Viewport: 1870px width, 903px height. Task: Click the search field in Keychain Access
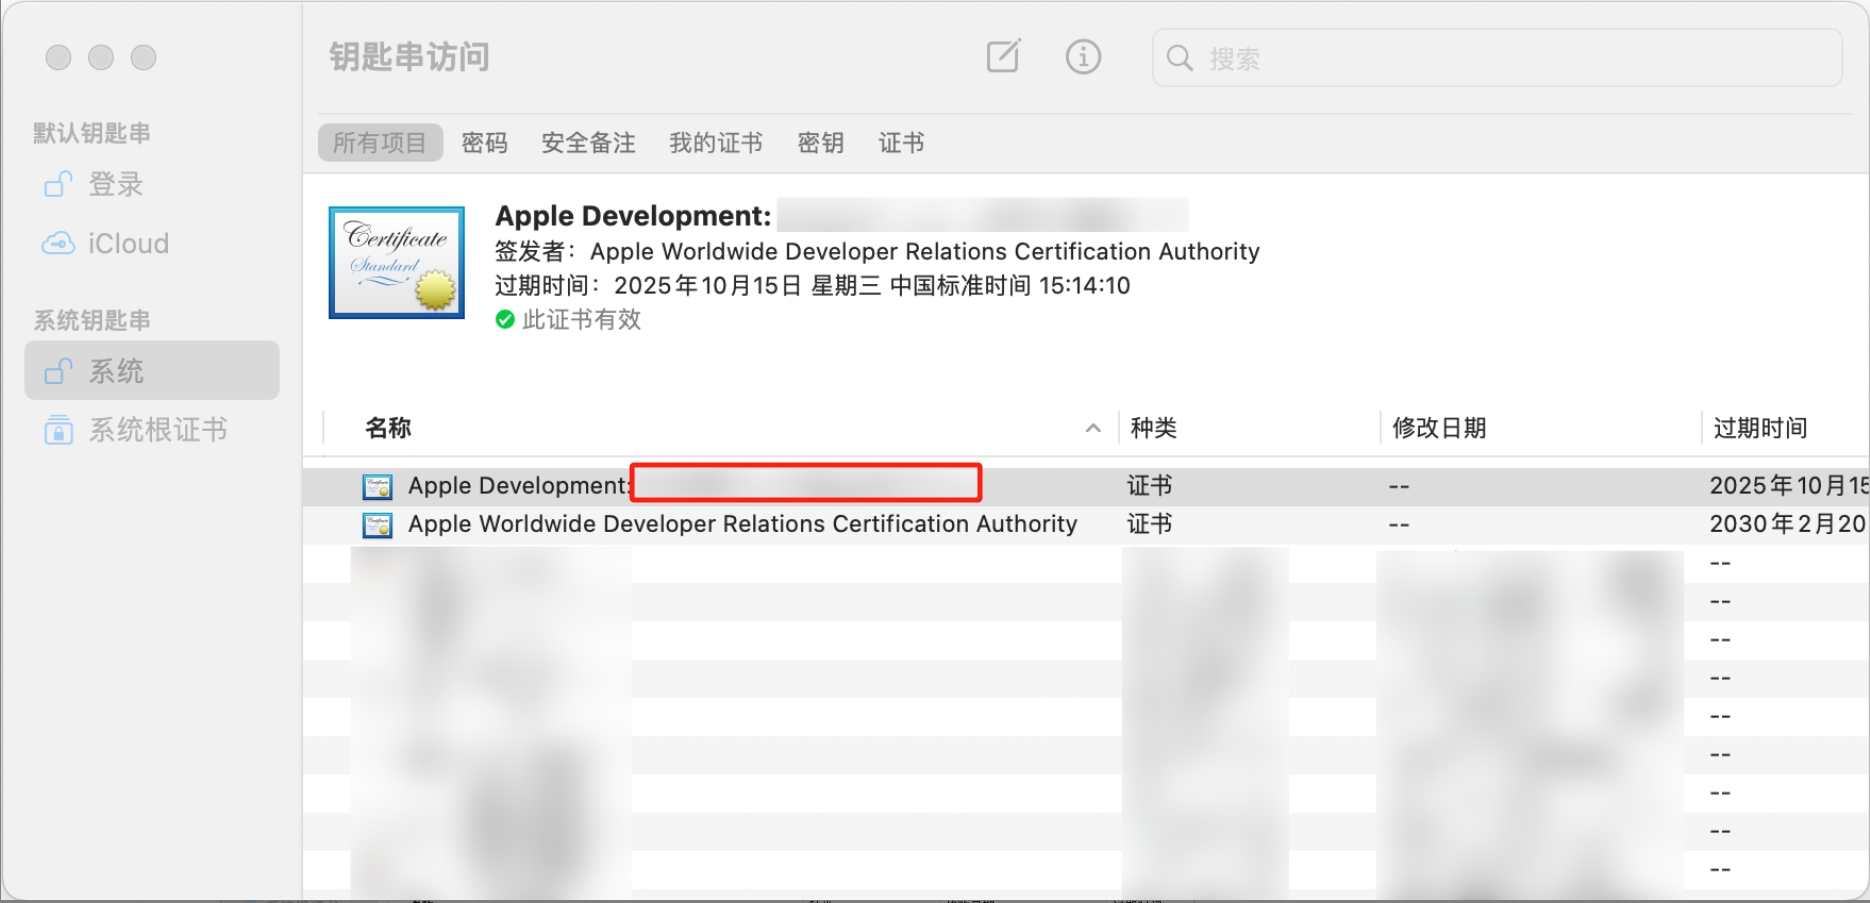coord(1497,58)
